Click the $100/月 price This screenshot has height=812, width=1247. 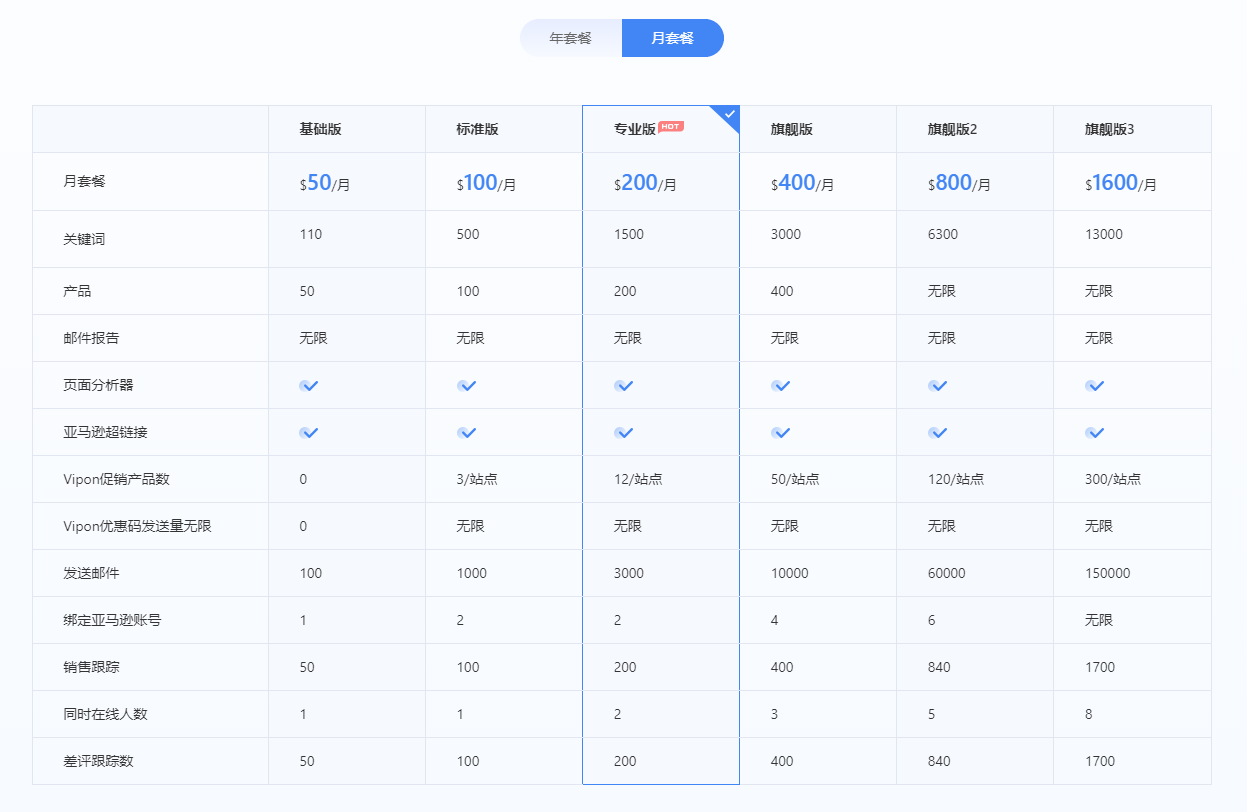click(486, 183)
